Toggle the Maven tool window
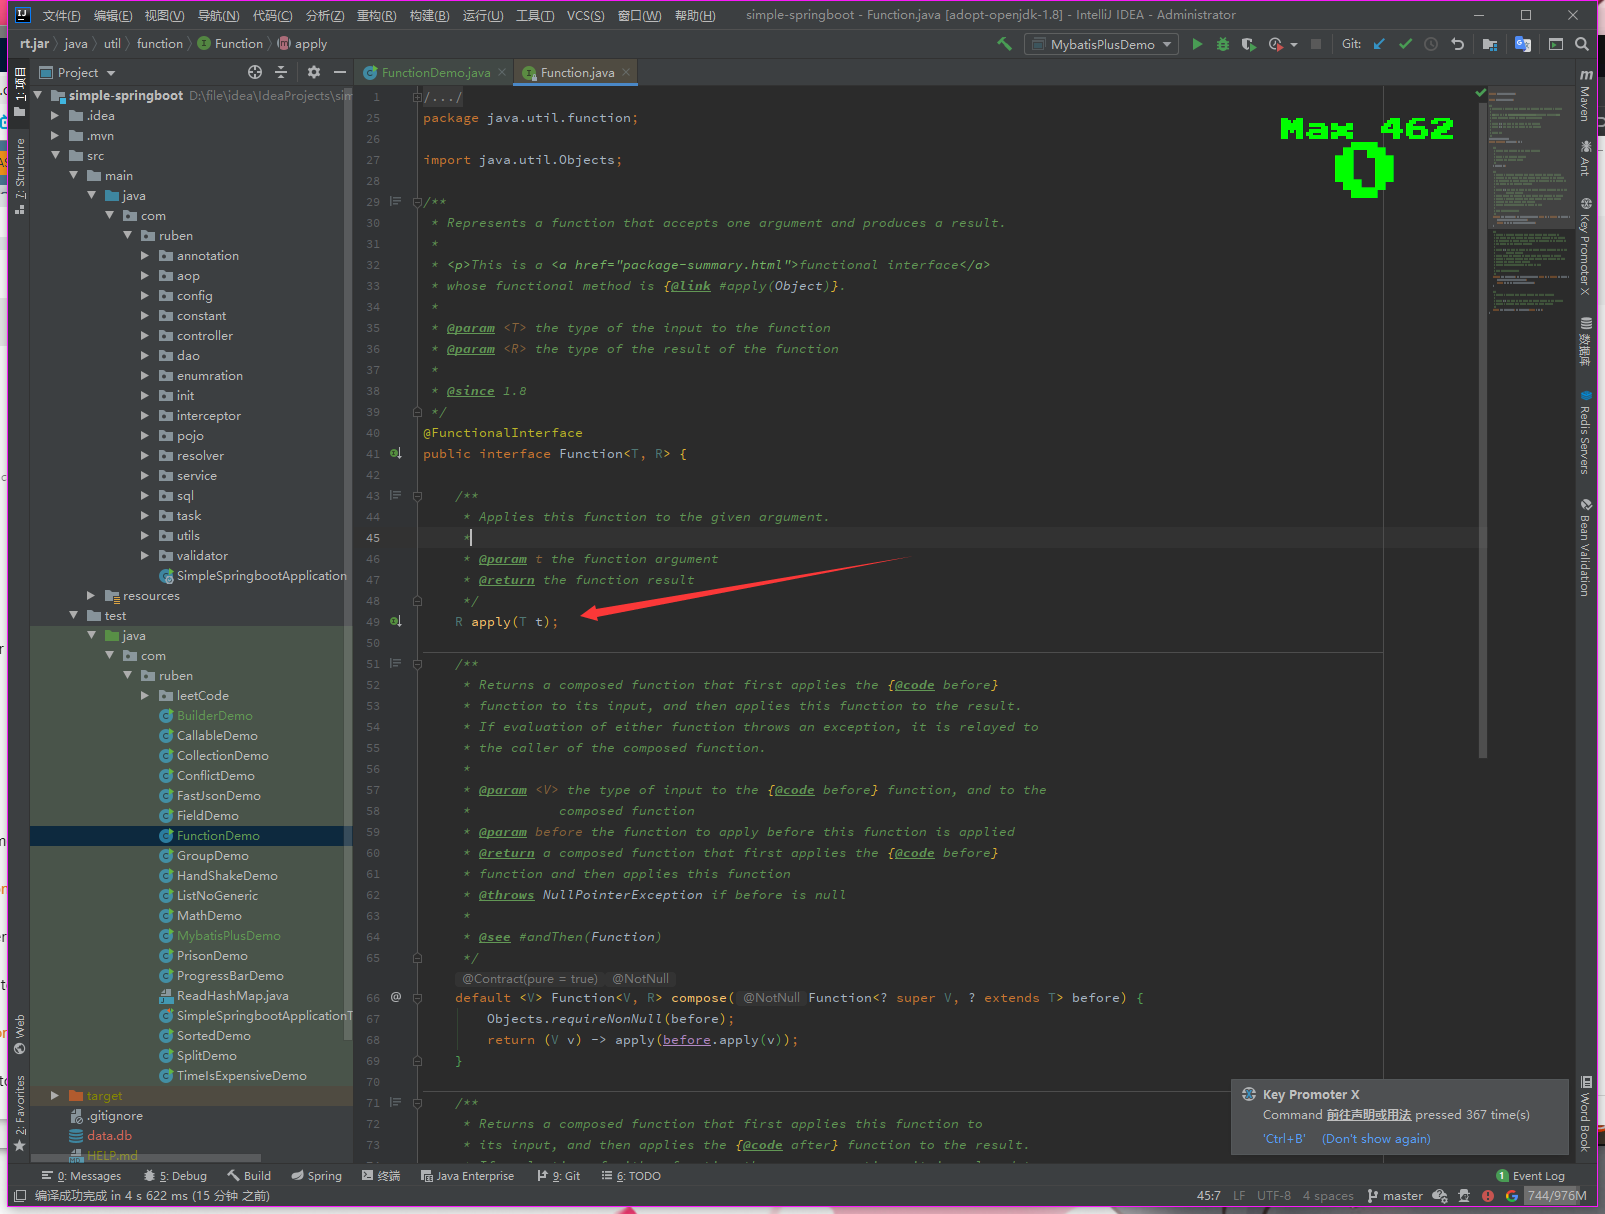The image size is (1605, 1214). [1586, 96]
